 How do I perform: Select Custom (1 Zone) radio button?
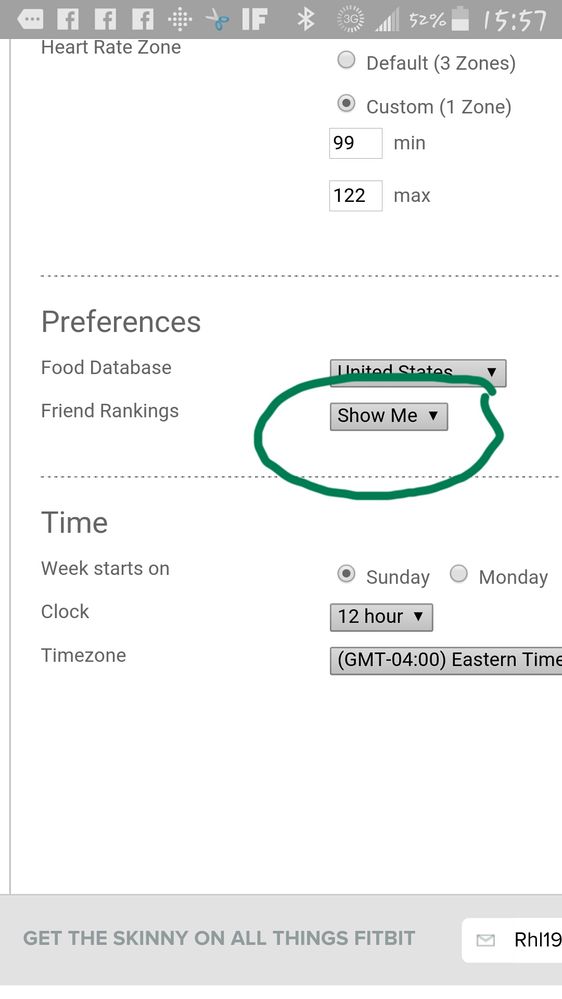click(x=346, y=104)
